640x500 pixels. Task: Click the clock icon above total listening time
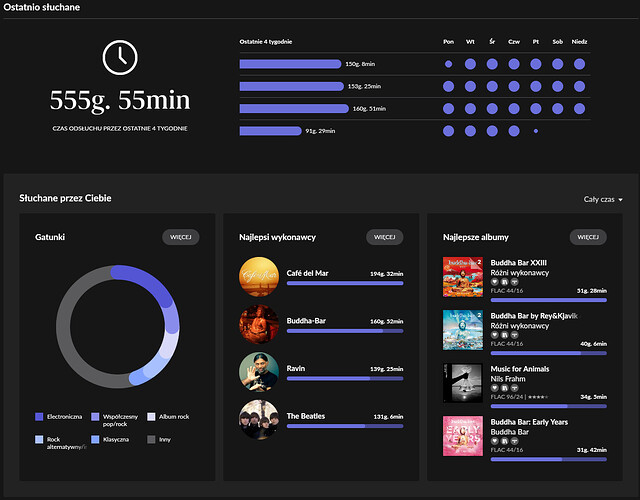[120, 57]
